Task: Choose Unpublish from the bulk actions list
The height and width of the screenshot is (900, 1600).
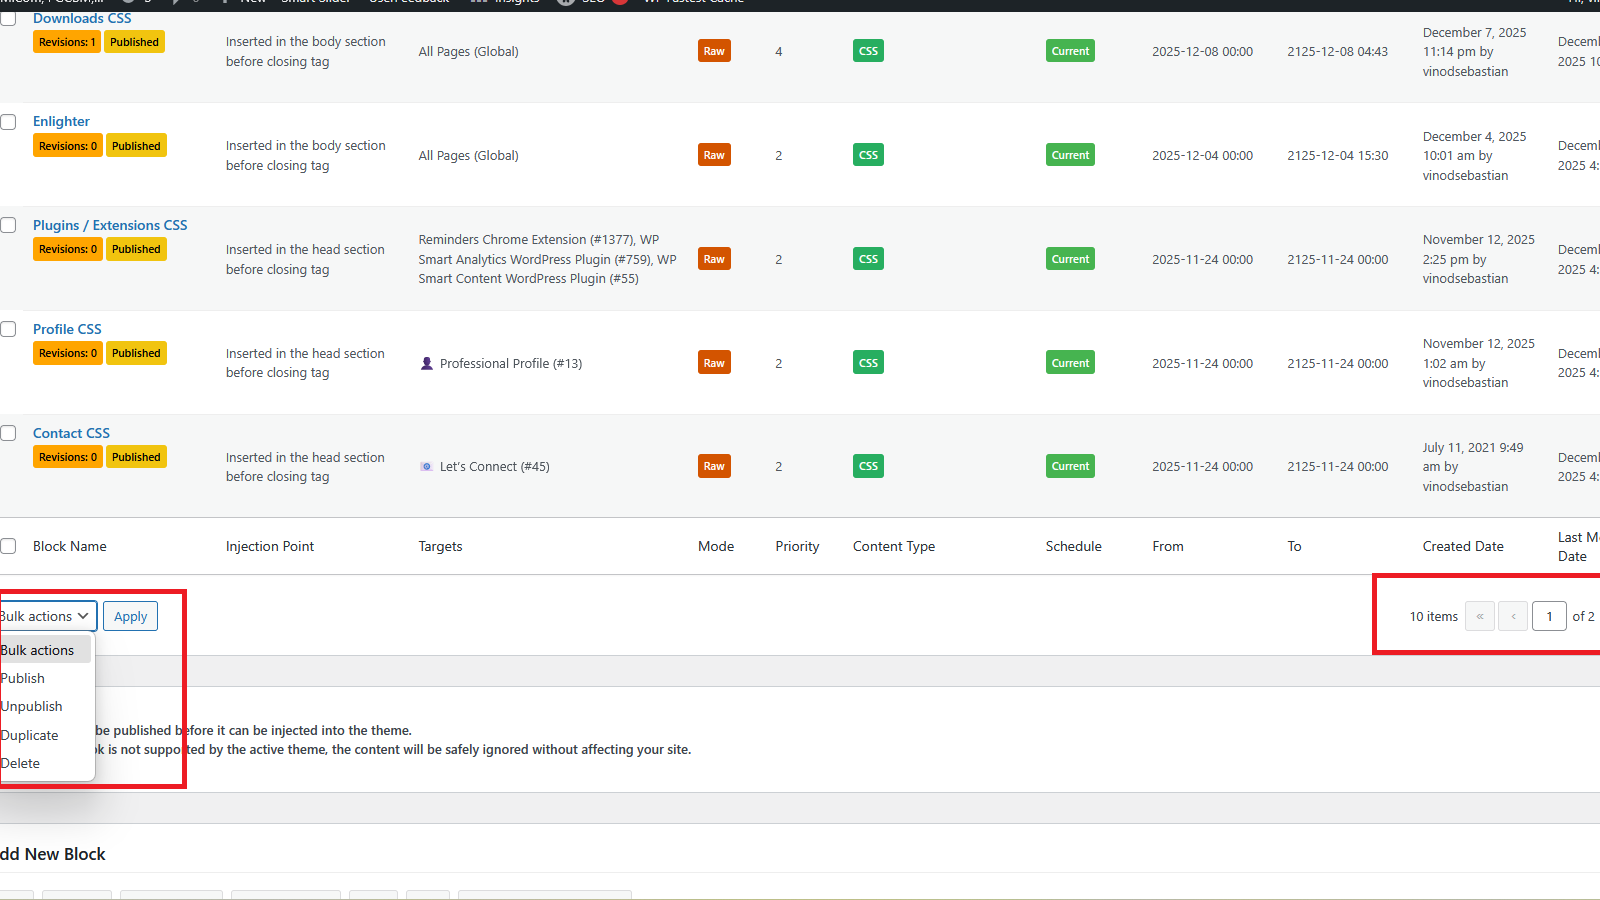Action: click(32, 706)
